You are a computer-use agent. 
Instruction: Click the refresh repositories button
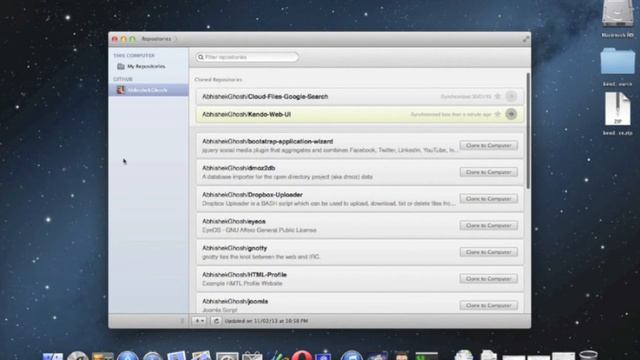[x=216, y=321]
